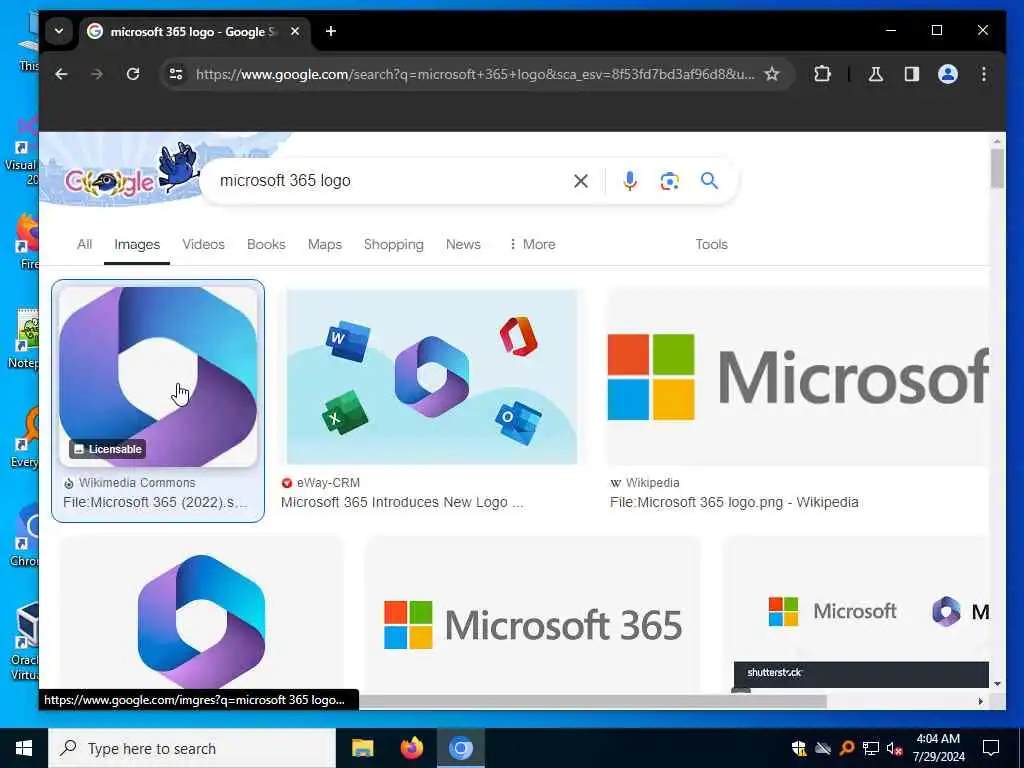The width and height of the screenshot is (1024, 768).
Task: Open File:Microsoft 365 logo.png - Wikipedia link
Action: click(734, 502)
